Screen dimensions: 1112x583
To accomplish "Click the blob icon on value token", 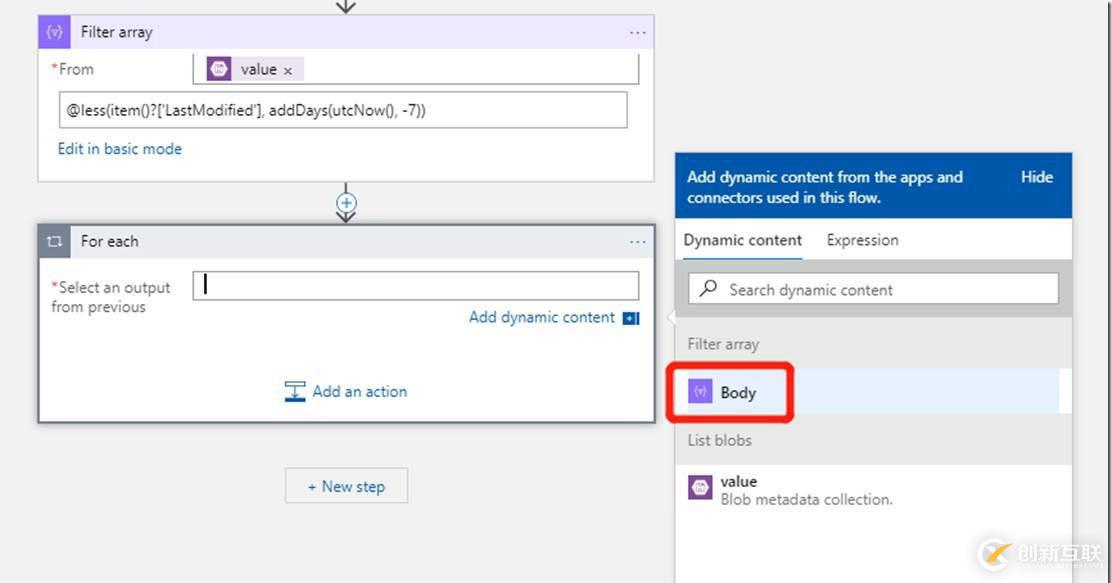I will point(219,69).
